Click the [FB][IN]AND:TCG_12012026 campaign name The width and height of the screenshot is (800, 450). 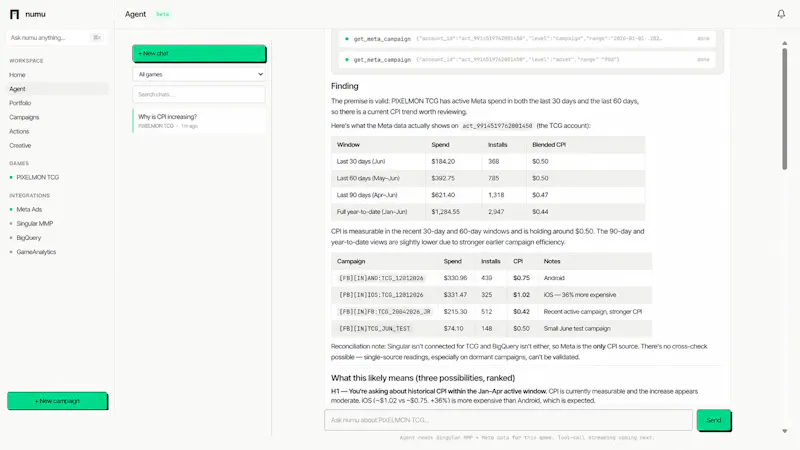(381, 279)
